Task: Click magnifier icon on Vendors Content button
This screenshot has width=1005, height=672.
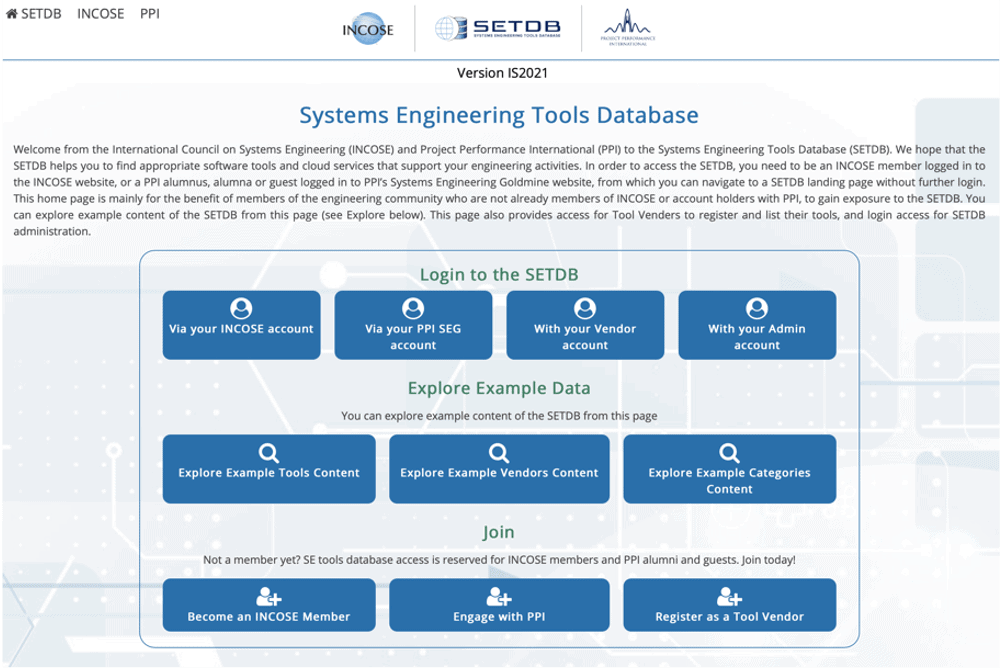Action: [499, 453]
